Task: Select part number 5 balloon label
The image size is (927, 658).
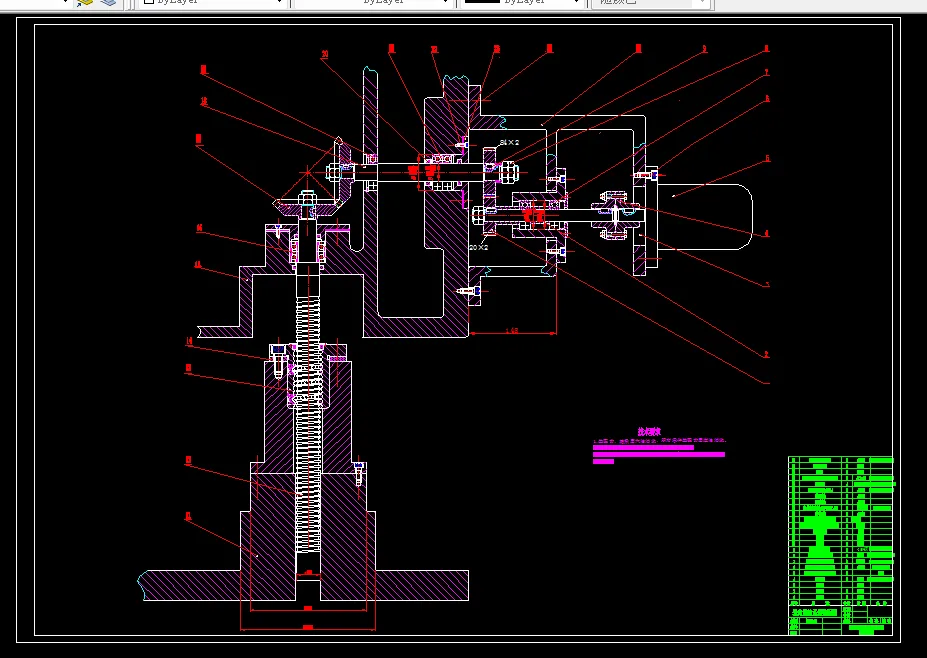Action: pos(767,158)
